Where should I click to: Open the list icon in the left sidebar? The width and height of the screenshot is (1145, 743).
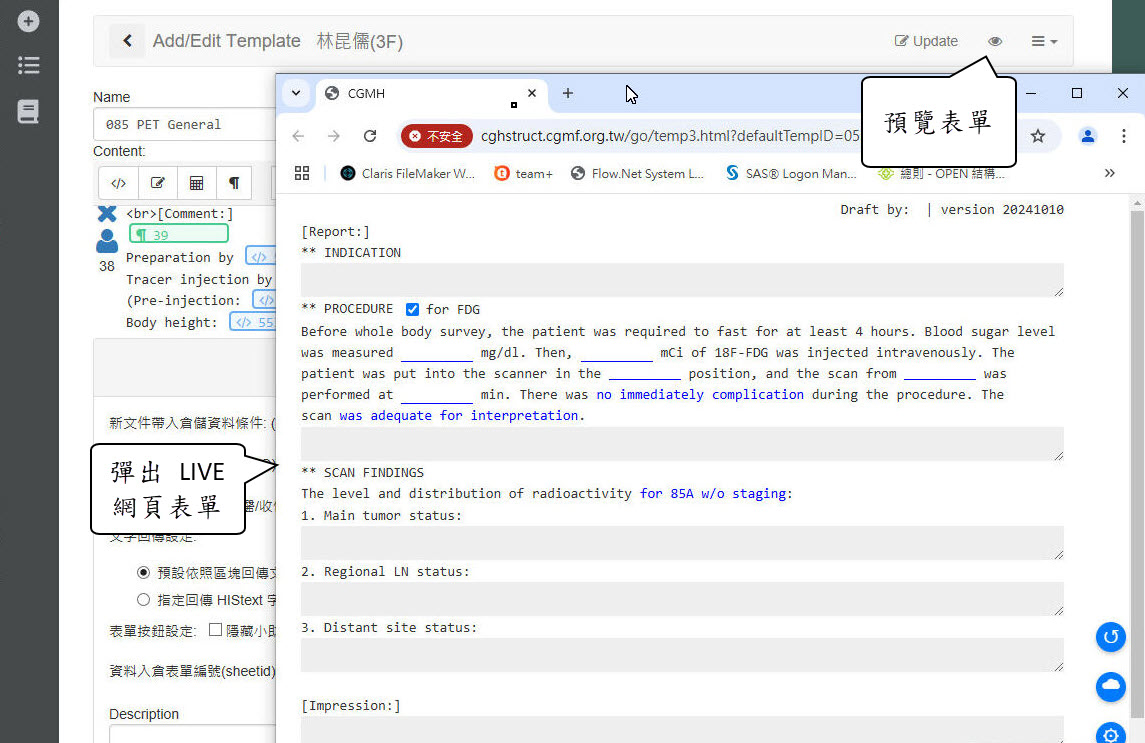[28, 66]
